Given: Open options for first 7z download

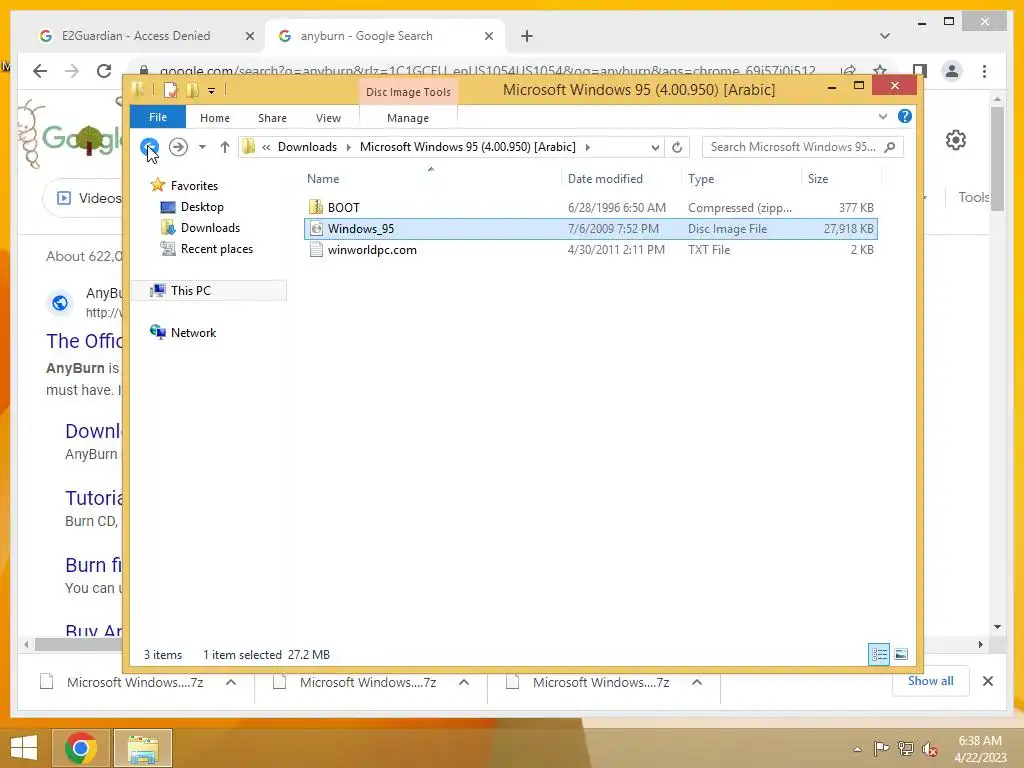Looking at the screenshot, I should point(231,682).
